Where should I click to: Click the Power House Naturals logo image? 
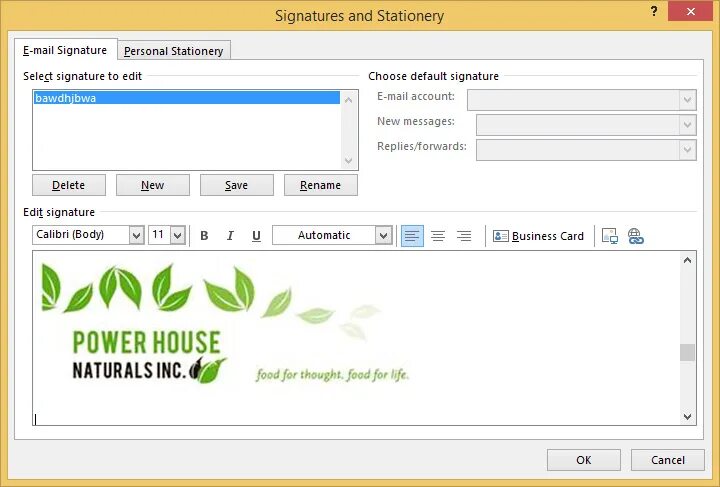[225, 325]
